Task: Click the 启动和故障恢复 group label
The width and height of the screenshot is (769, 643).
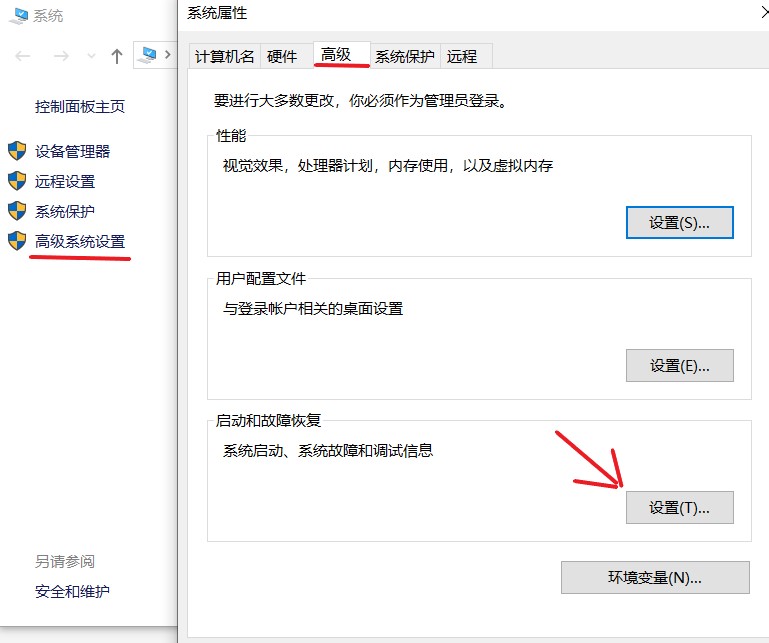Action: click(268, 420)
